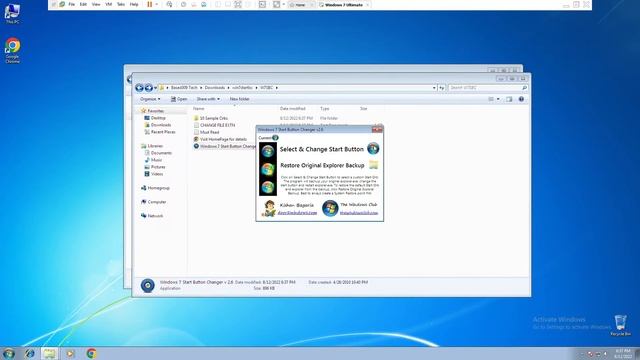Click Open in the Explorer toolbar

point(179,99)
